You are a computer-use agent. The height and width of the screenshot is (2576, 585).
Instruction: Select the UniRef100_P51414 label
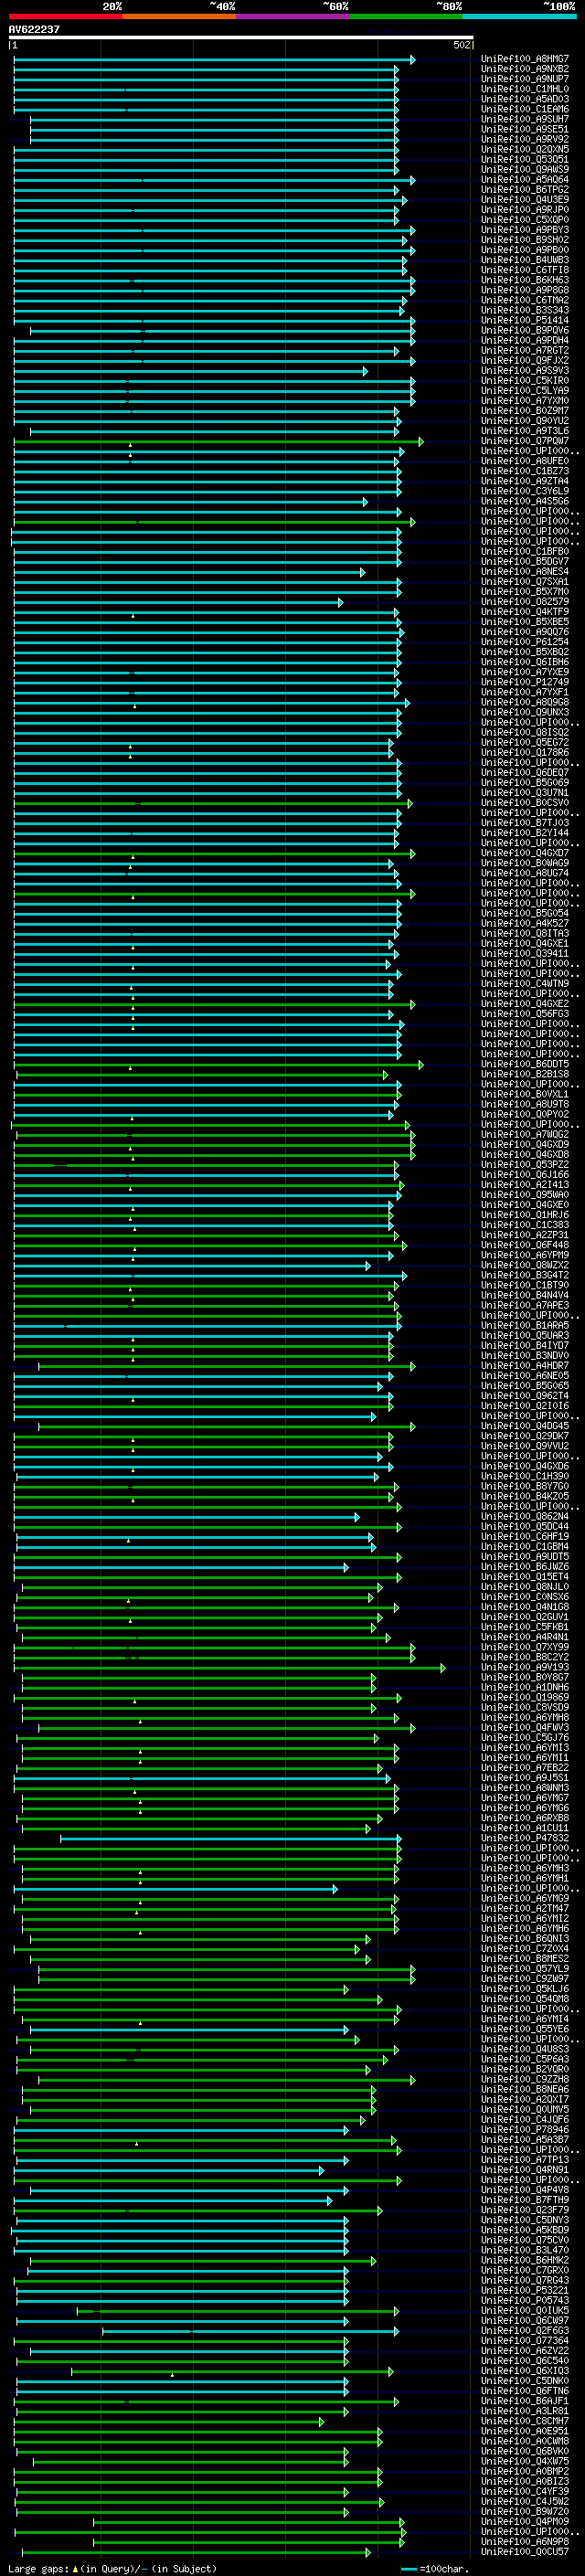(525, 320)
